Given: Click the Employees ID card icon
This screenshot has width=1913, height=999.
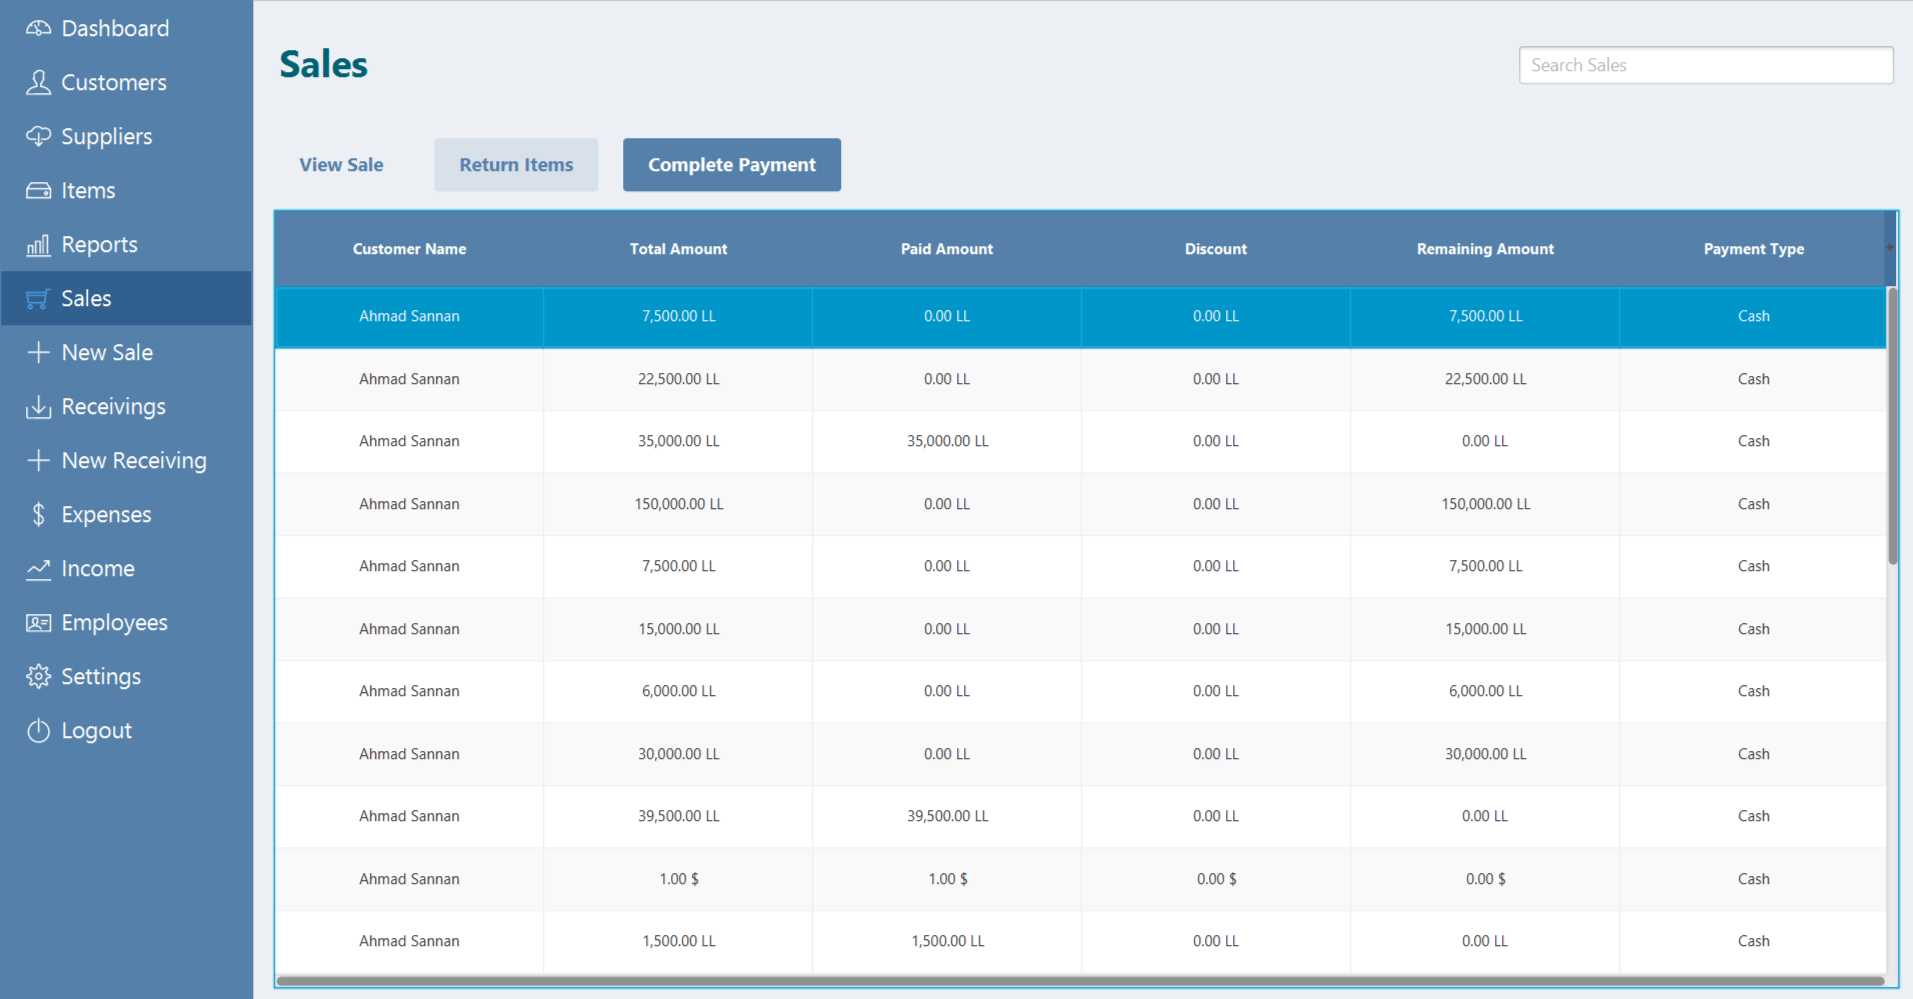Looking at the screenshot, I should tap(38, 622).
